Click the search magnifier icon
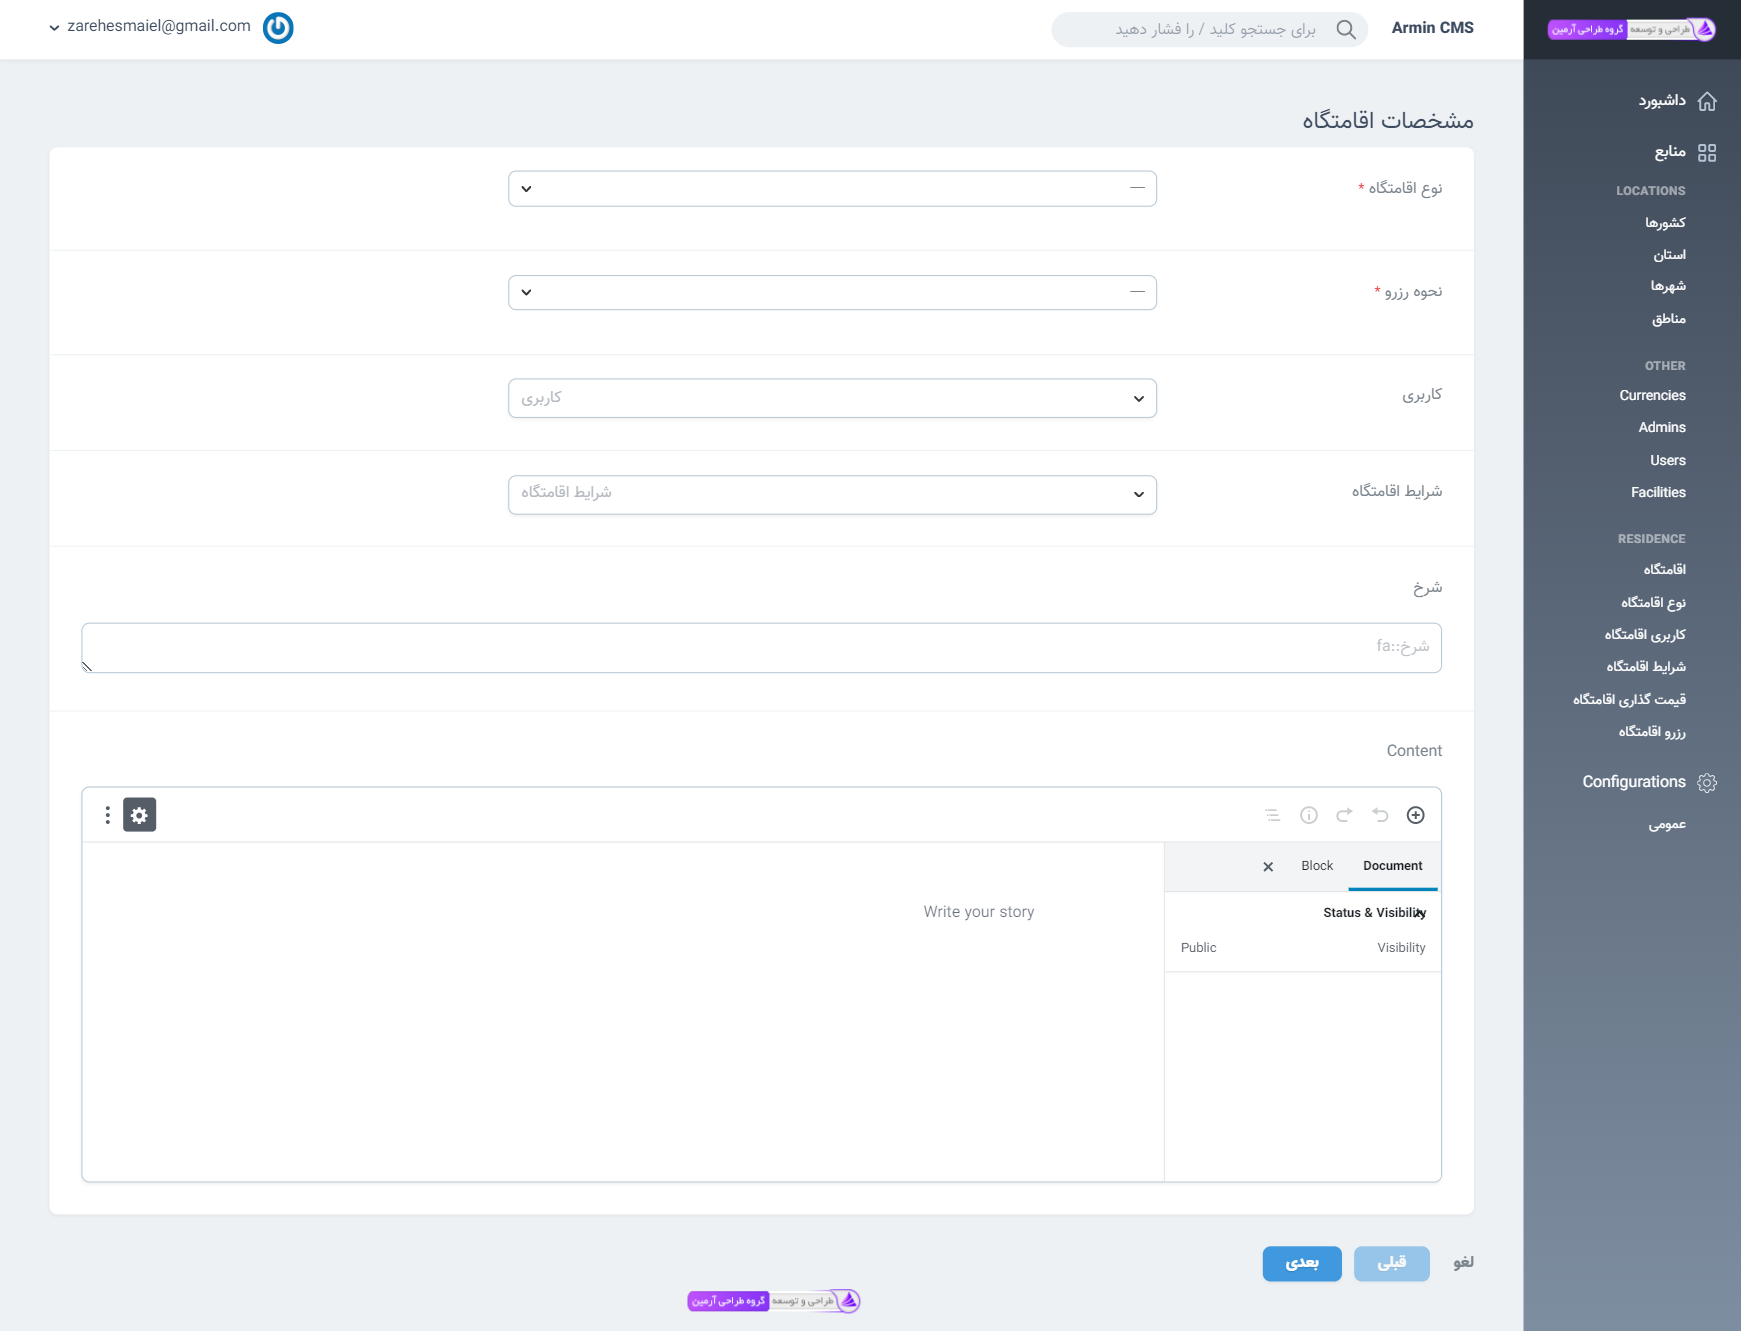This screenshot has width=1741, height=1331. tap(1346, 30)
